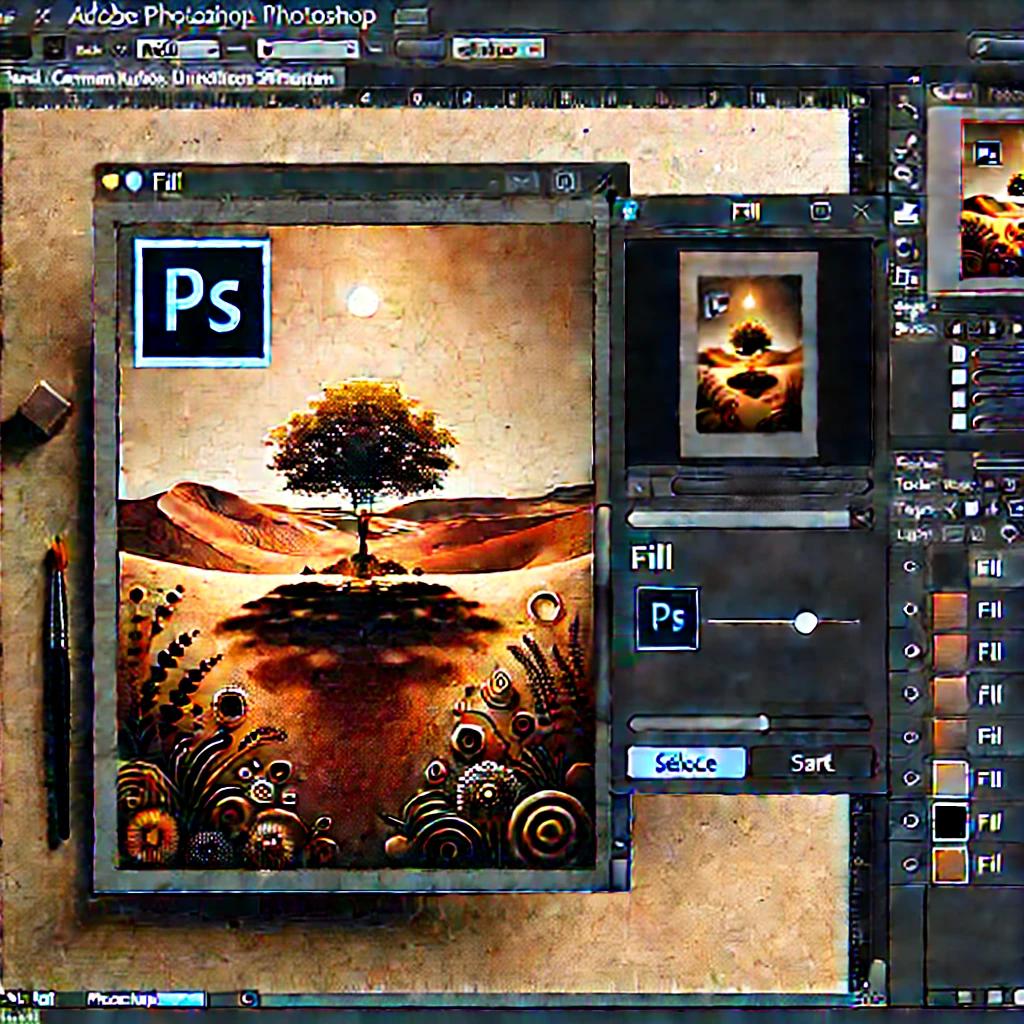Click the gray rounded button in the options bar
1024x1024 pixels.
[x=420, y=49]
